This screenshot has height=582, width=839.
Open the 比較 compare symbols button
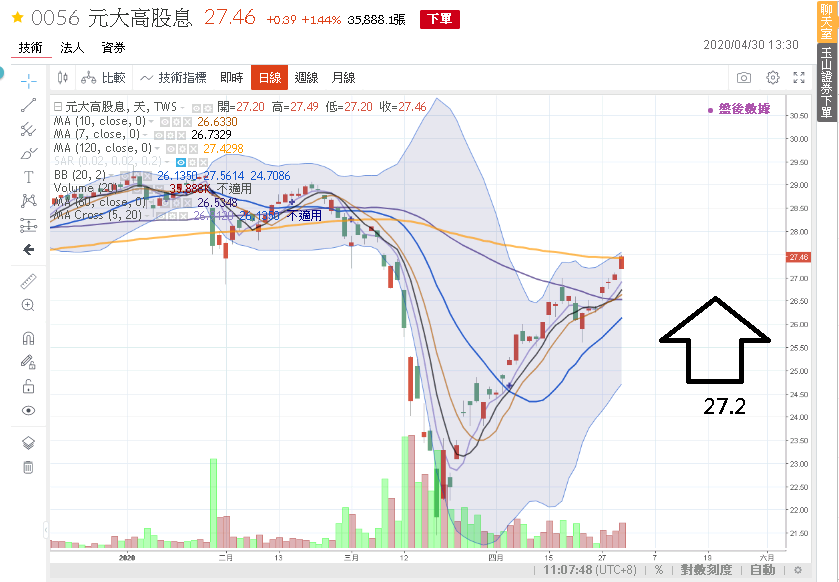pos(103,78)
